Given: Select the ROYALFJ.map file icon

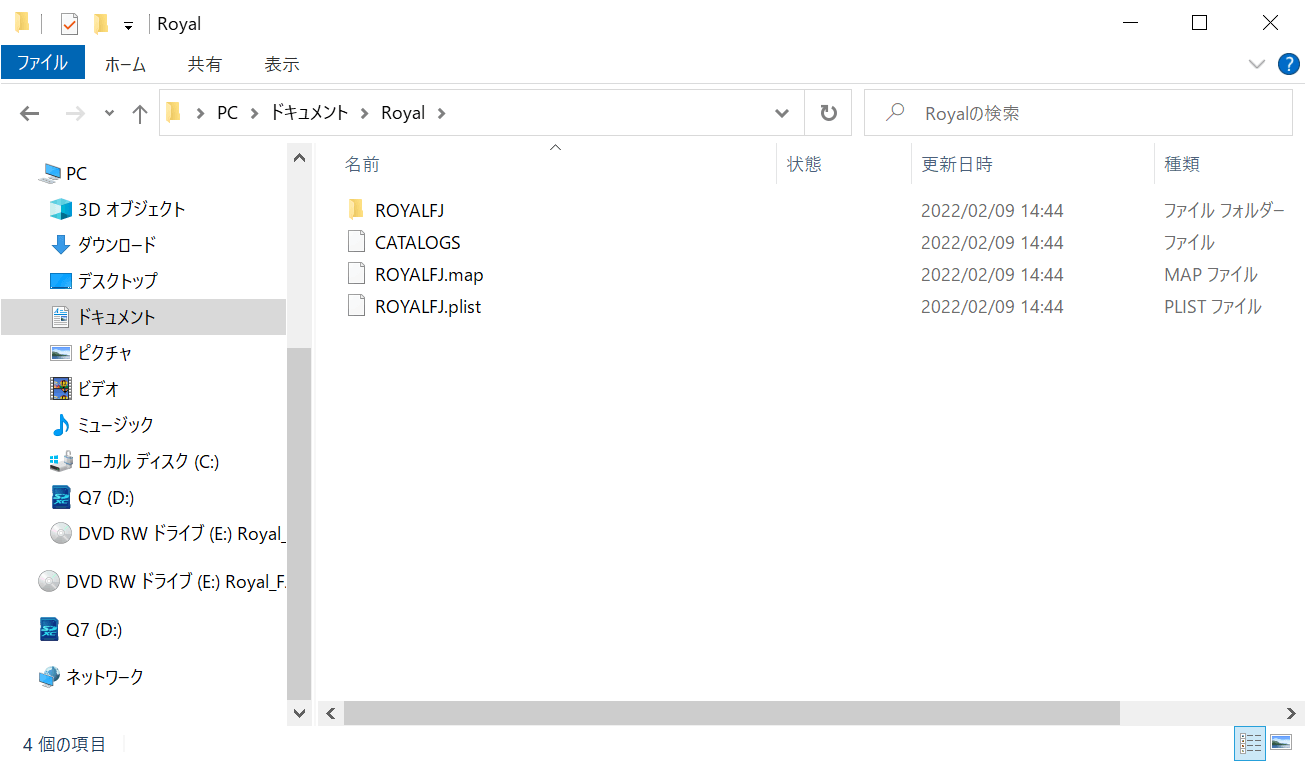Looking at the screenshot, I should (356, 274).
